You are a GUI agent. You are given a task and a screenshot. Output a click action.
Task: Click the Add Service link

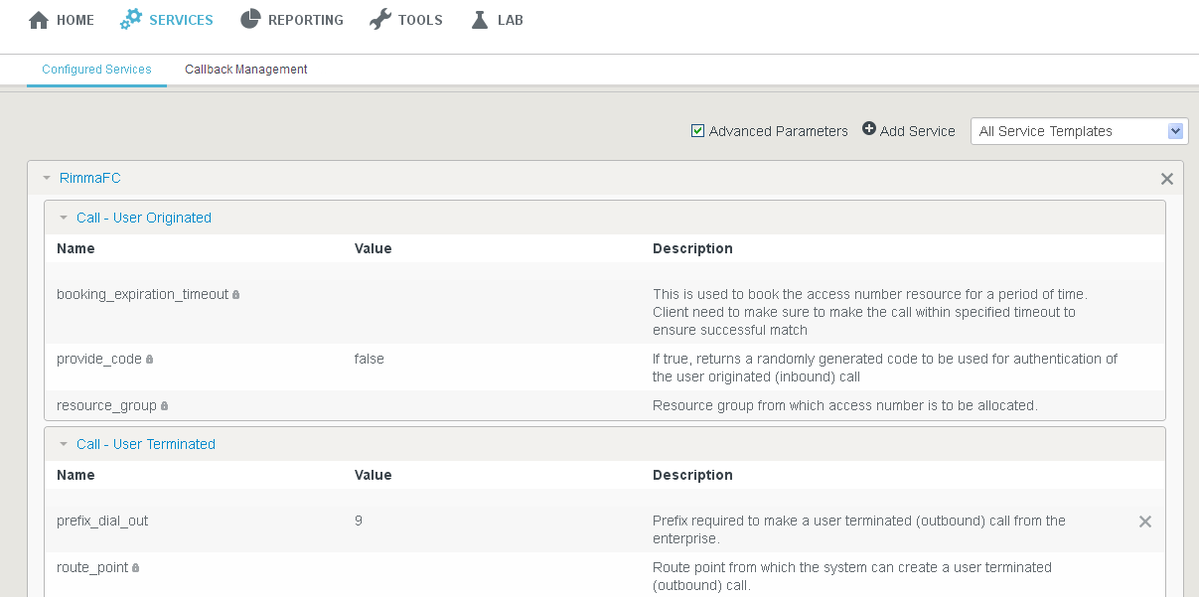(x=917, y=131)
